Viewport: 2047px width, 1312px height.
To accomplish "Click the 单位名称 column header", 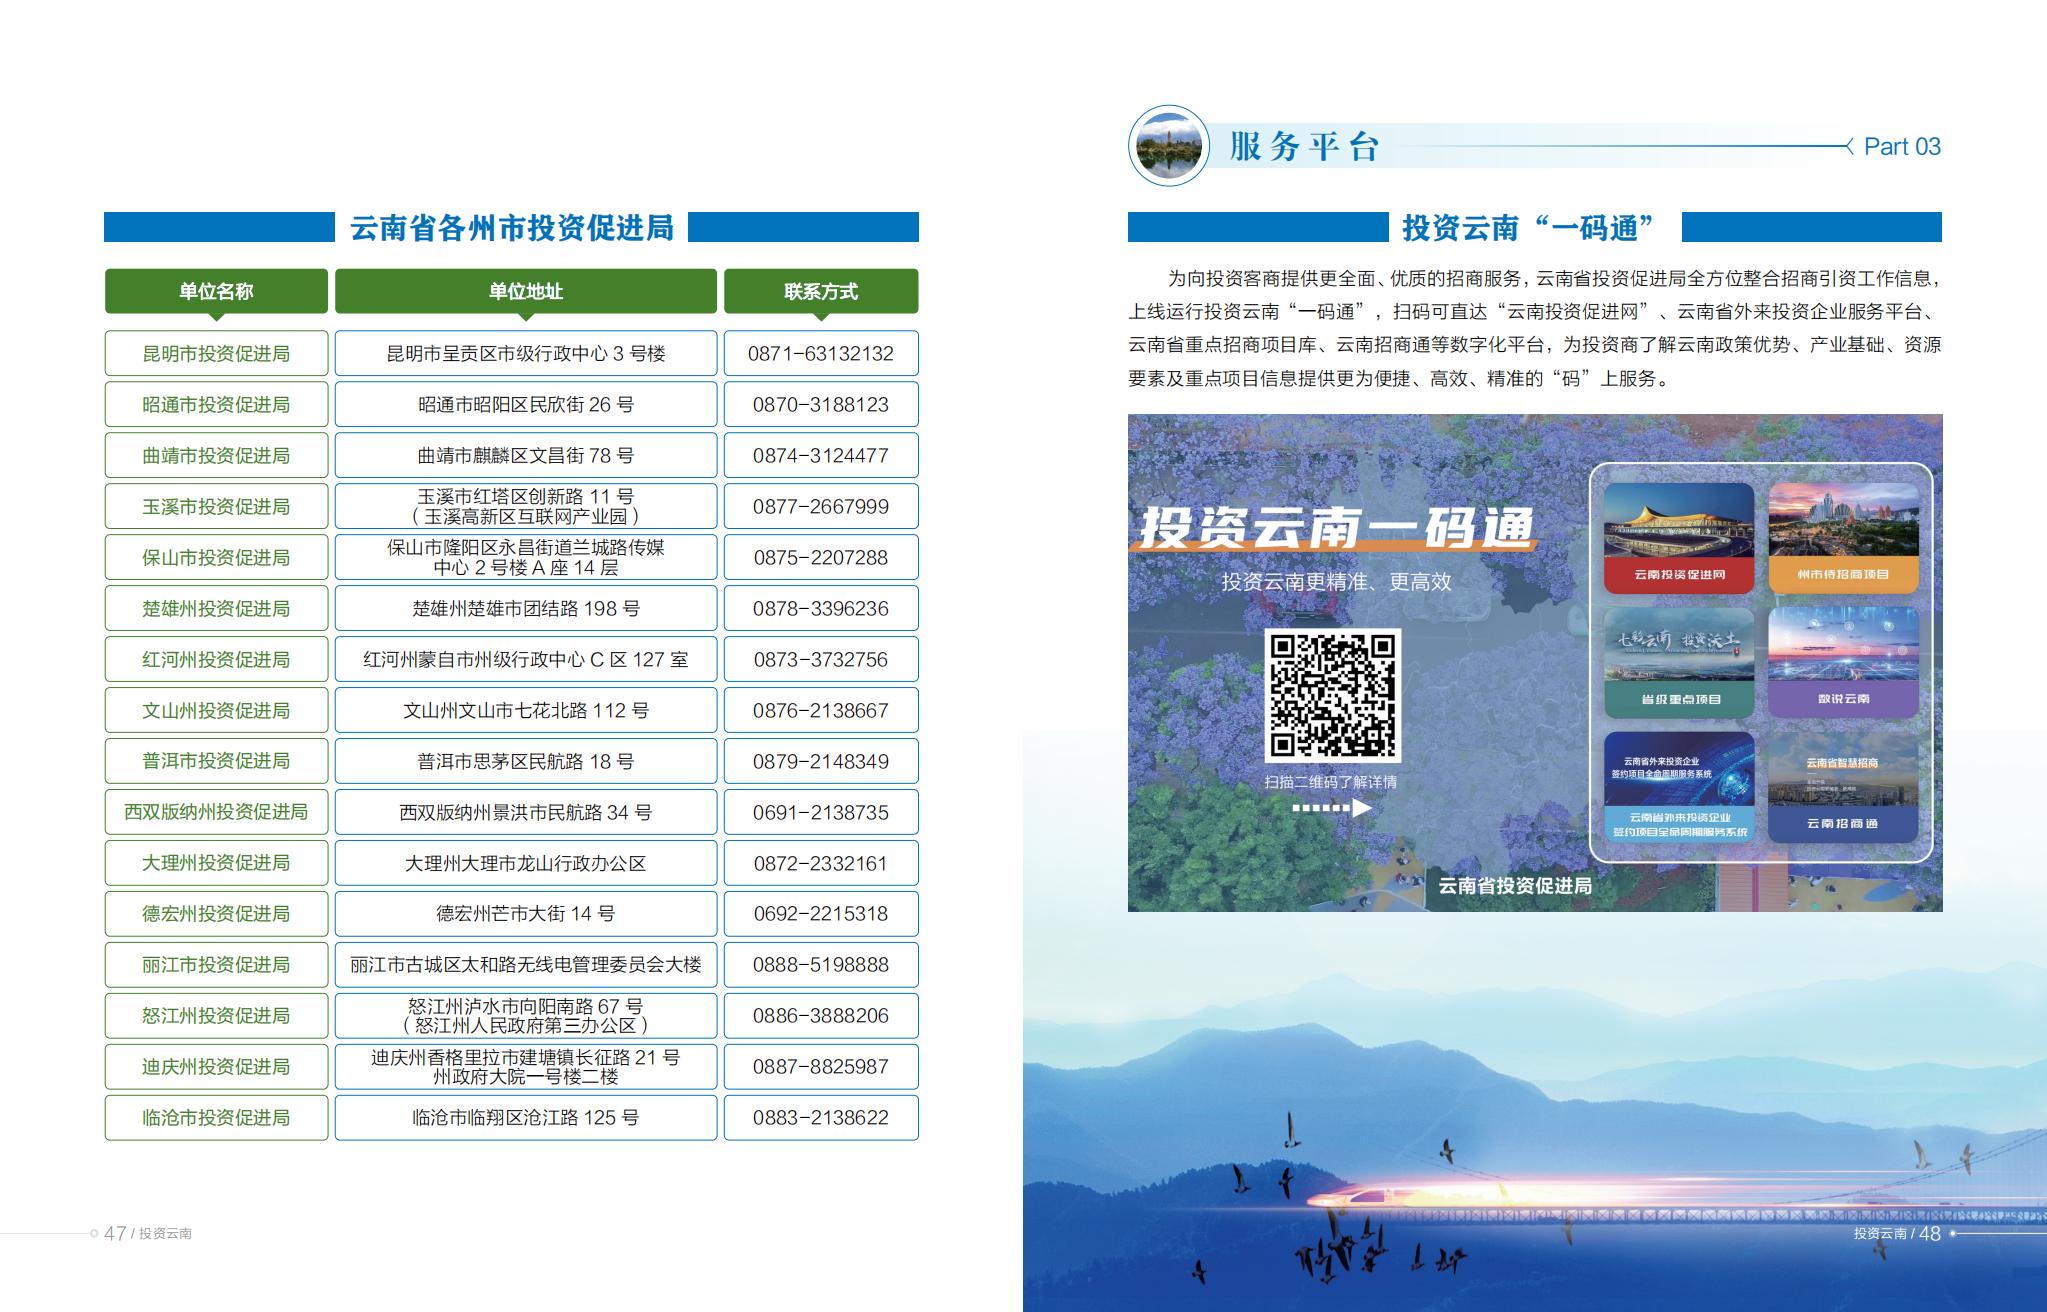I will [216, 292].
